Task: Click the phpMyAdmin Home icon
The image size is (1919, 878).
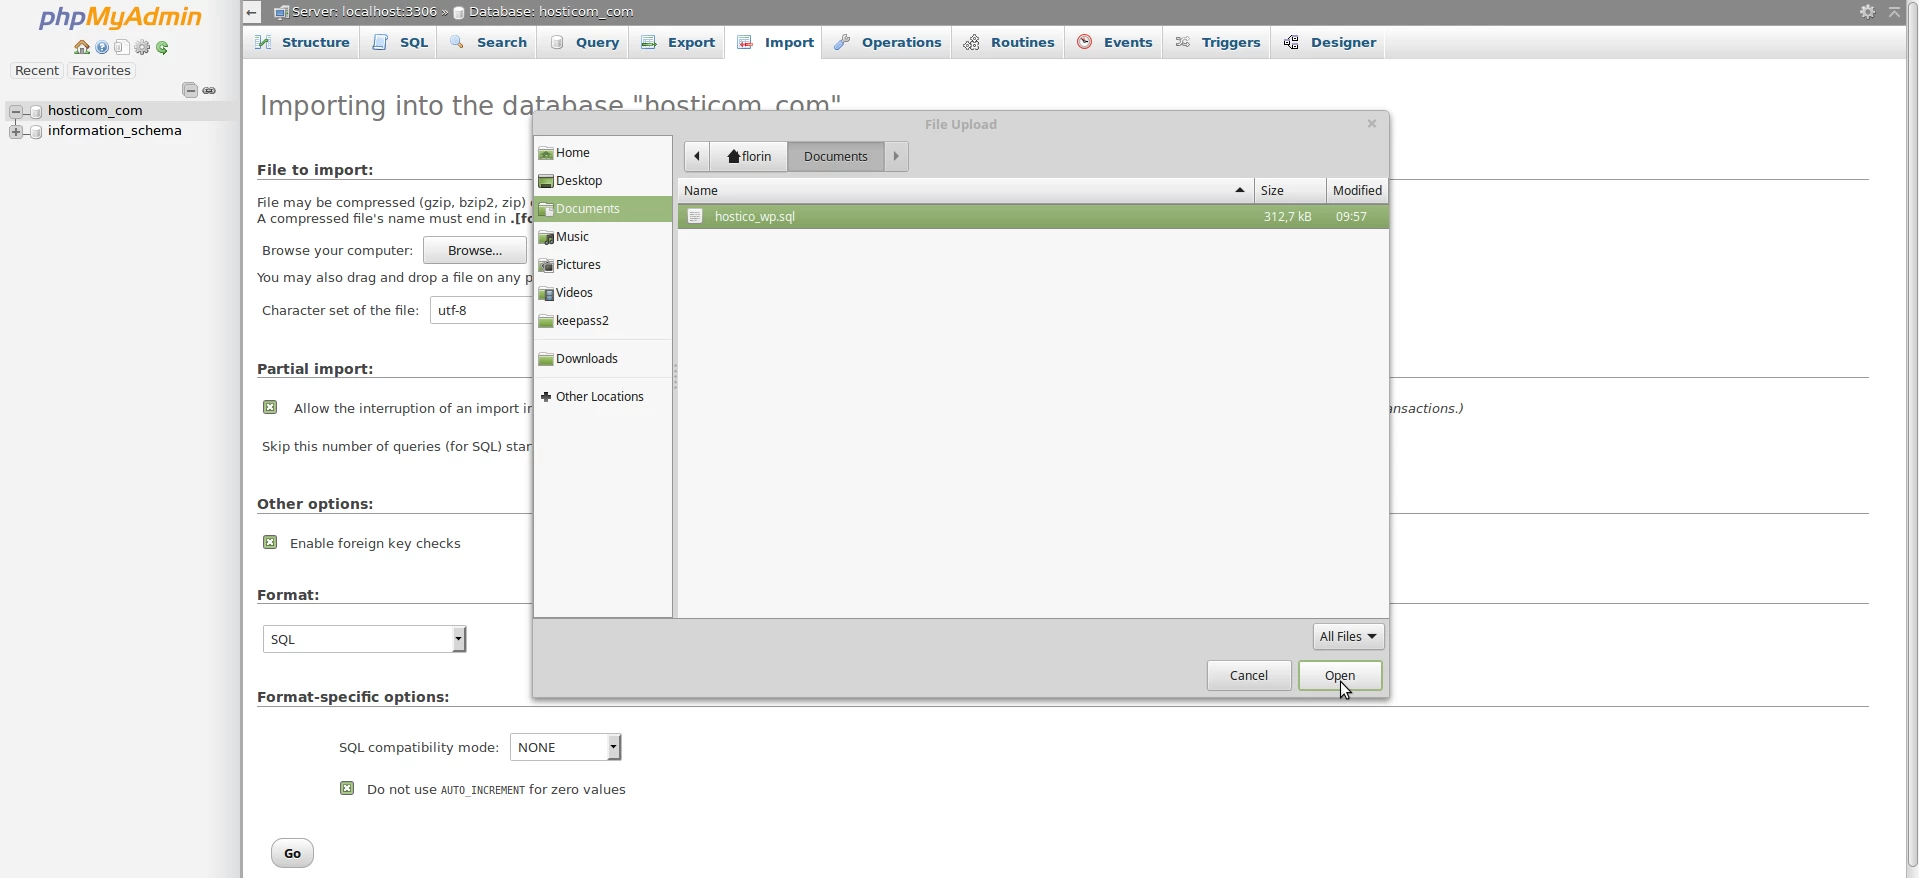Action: click(82, 48)
